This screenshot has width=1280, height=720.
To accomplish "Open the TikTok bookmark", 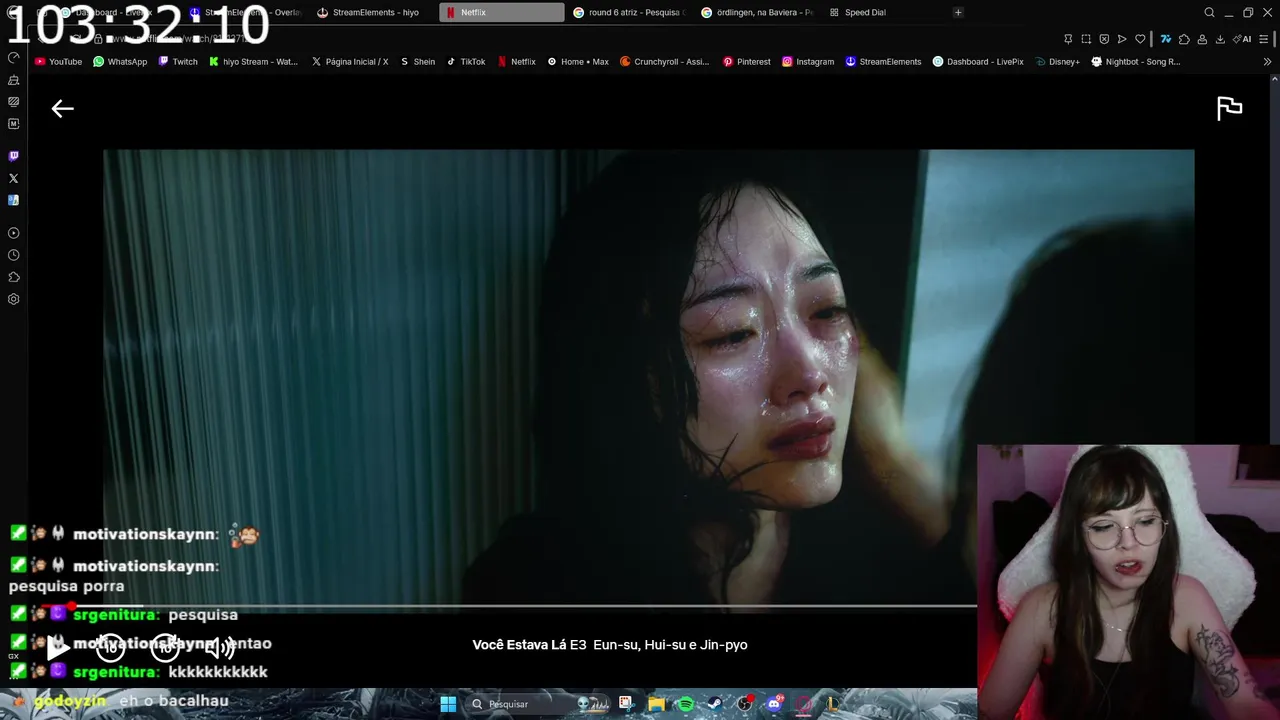I will tap(465, 61).
